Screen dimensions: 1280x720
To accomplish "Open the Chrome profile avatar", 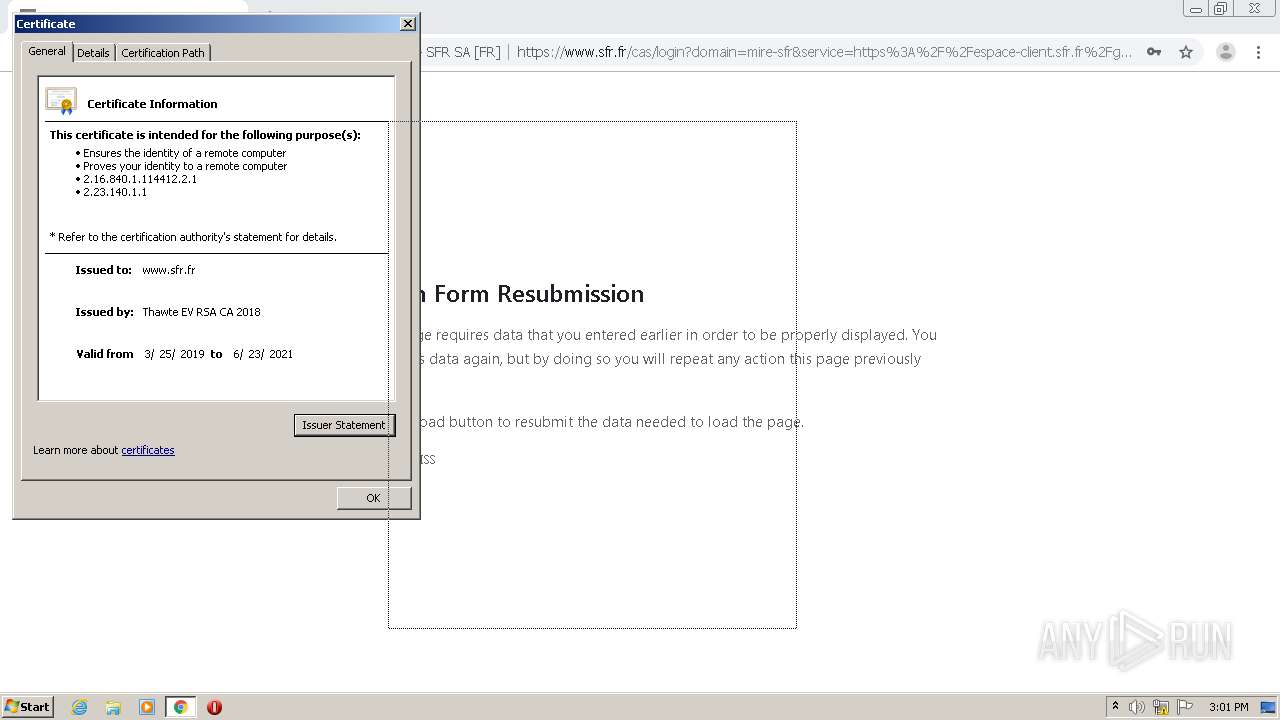I will point(1226,52).
